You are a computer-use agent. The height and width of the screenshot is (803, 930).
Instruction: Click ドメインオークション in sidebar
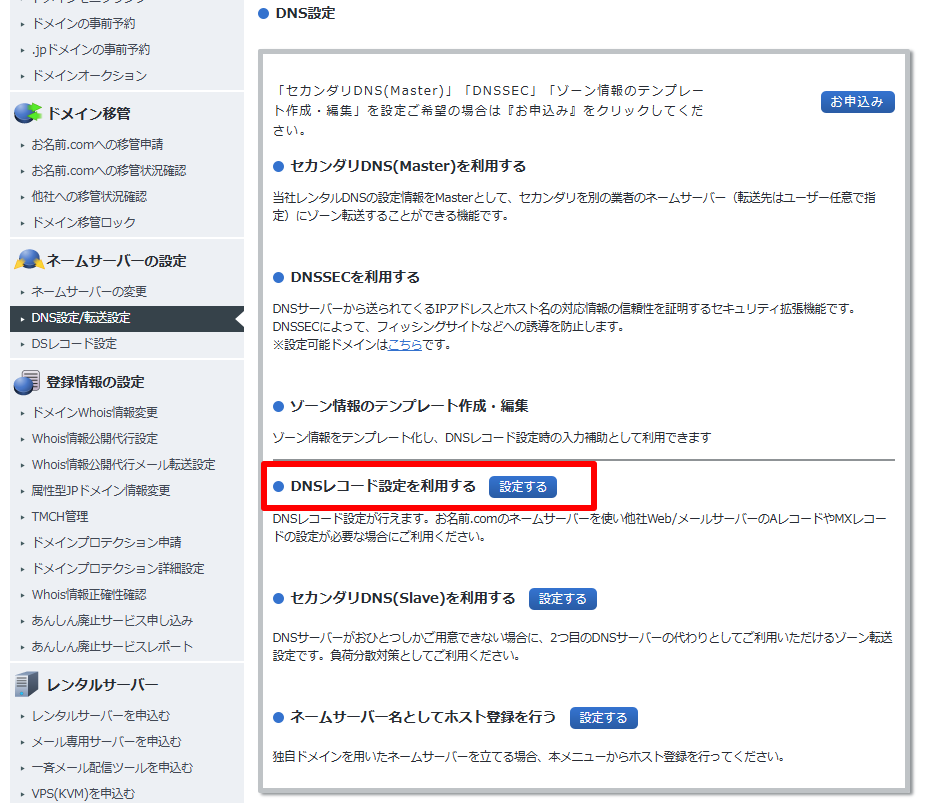coord(89,76)
